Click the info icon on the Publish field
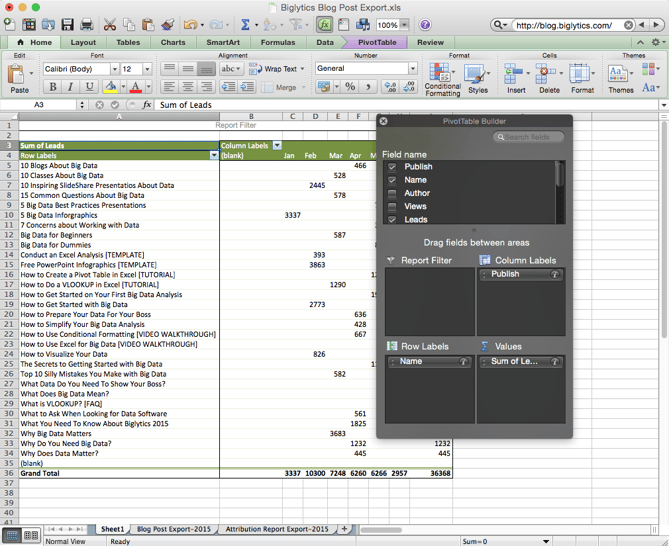 pyautogui.click(x=555, y=274)
